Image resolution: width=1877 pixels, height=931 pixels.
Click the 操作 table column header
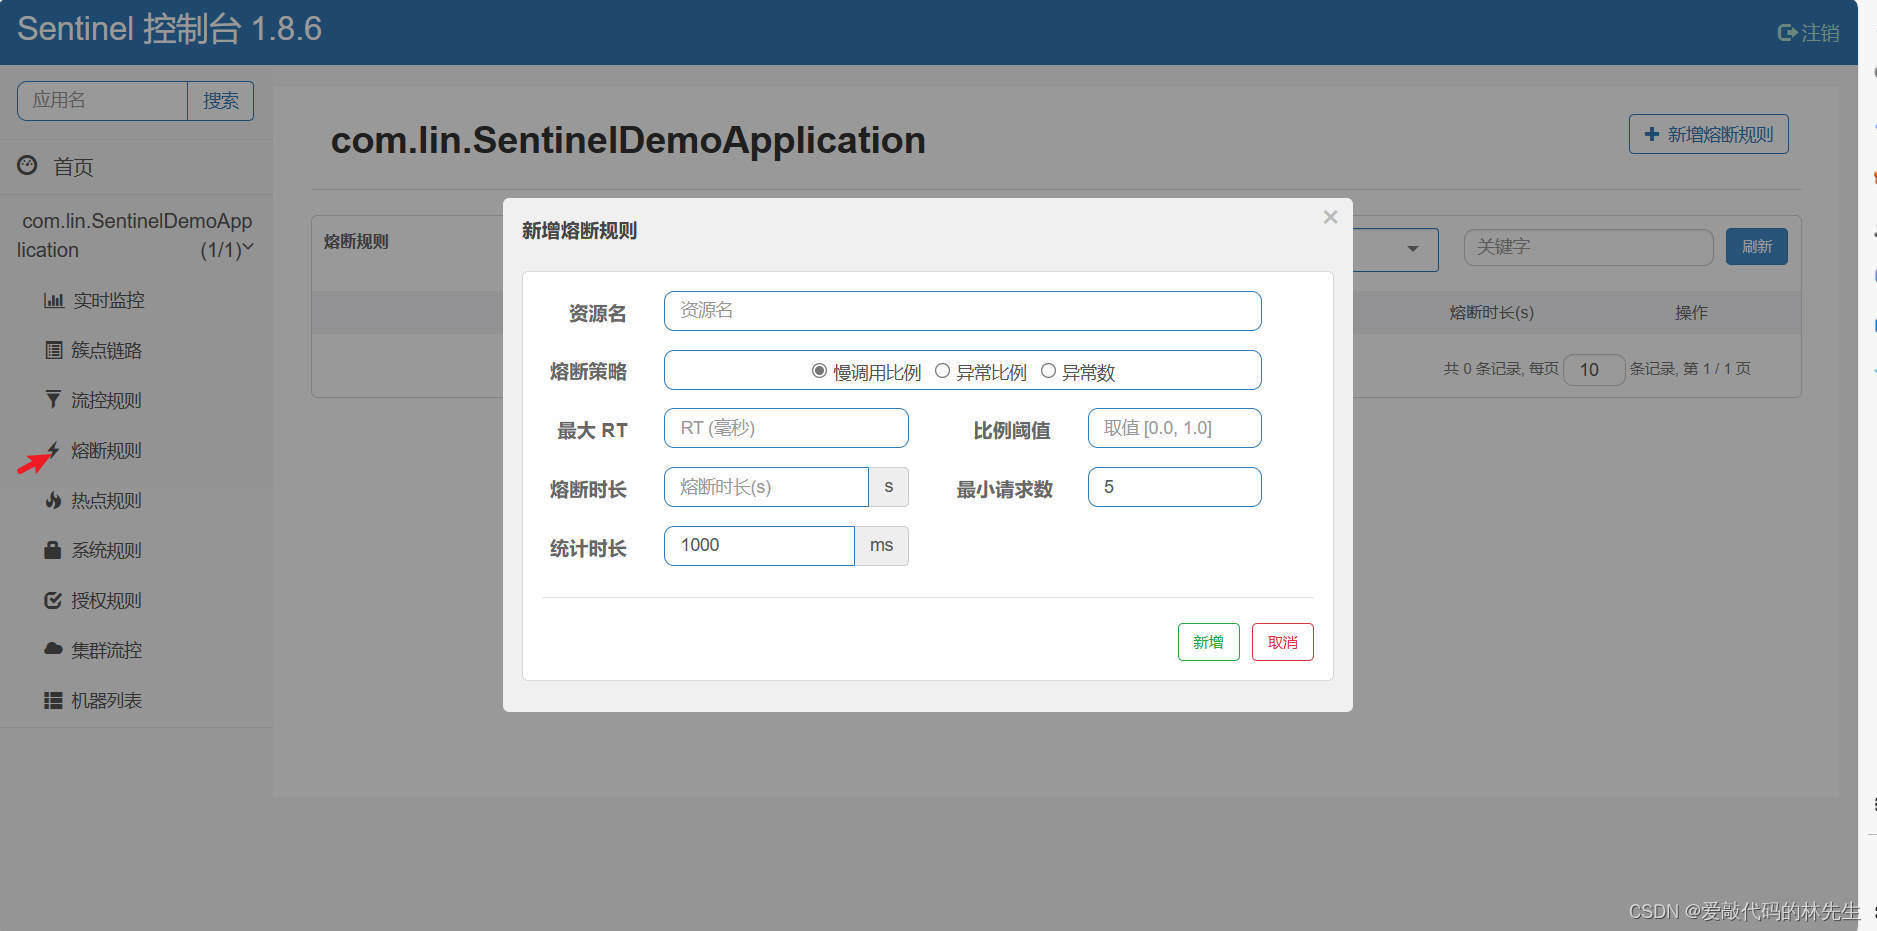(1692, 313)
